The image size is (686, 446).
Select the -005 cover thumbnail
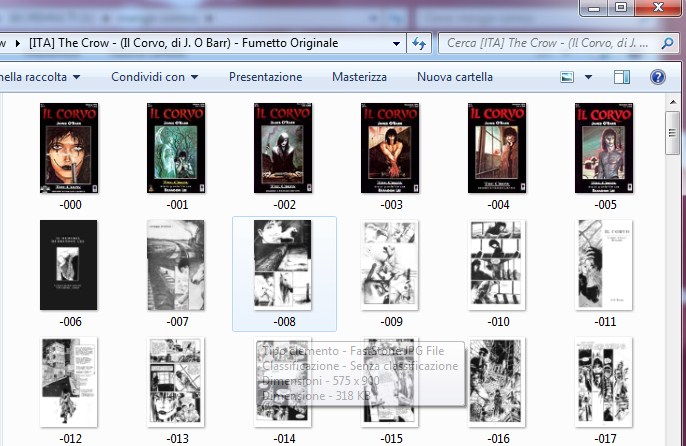(604, 148)
